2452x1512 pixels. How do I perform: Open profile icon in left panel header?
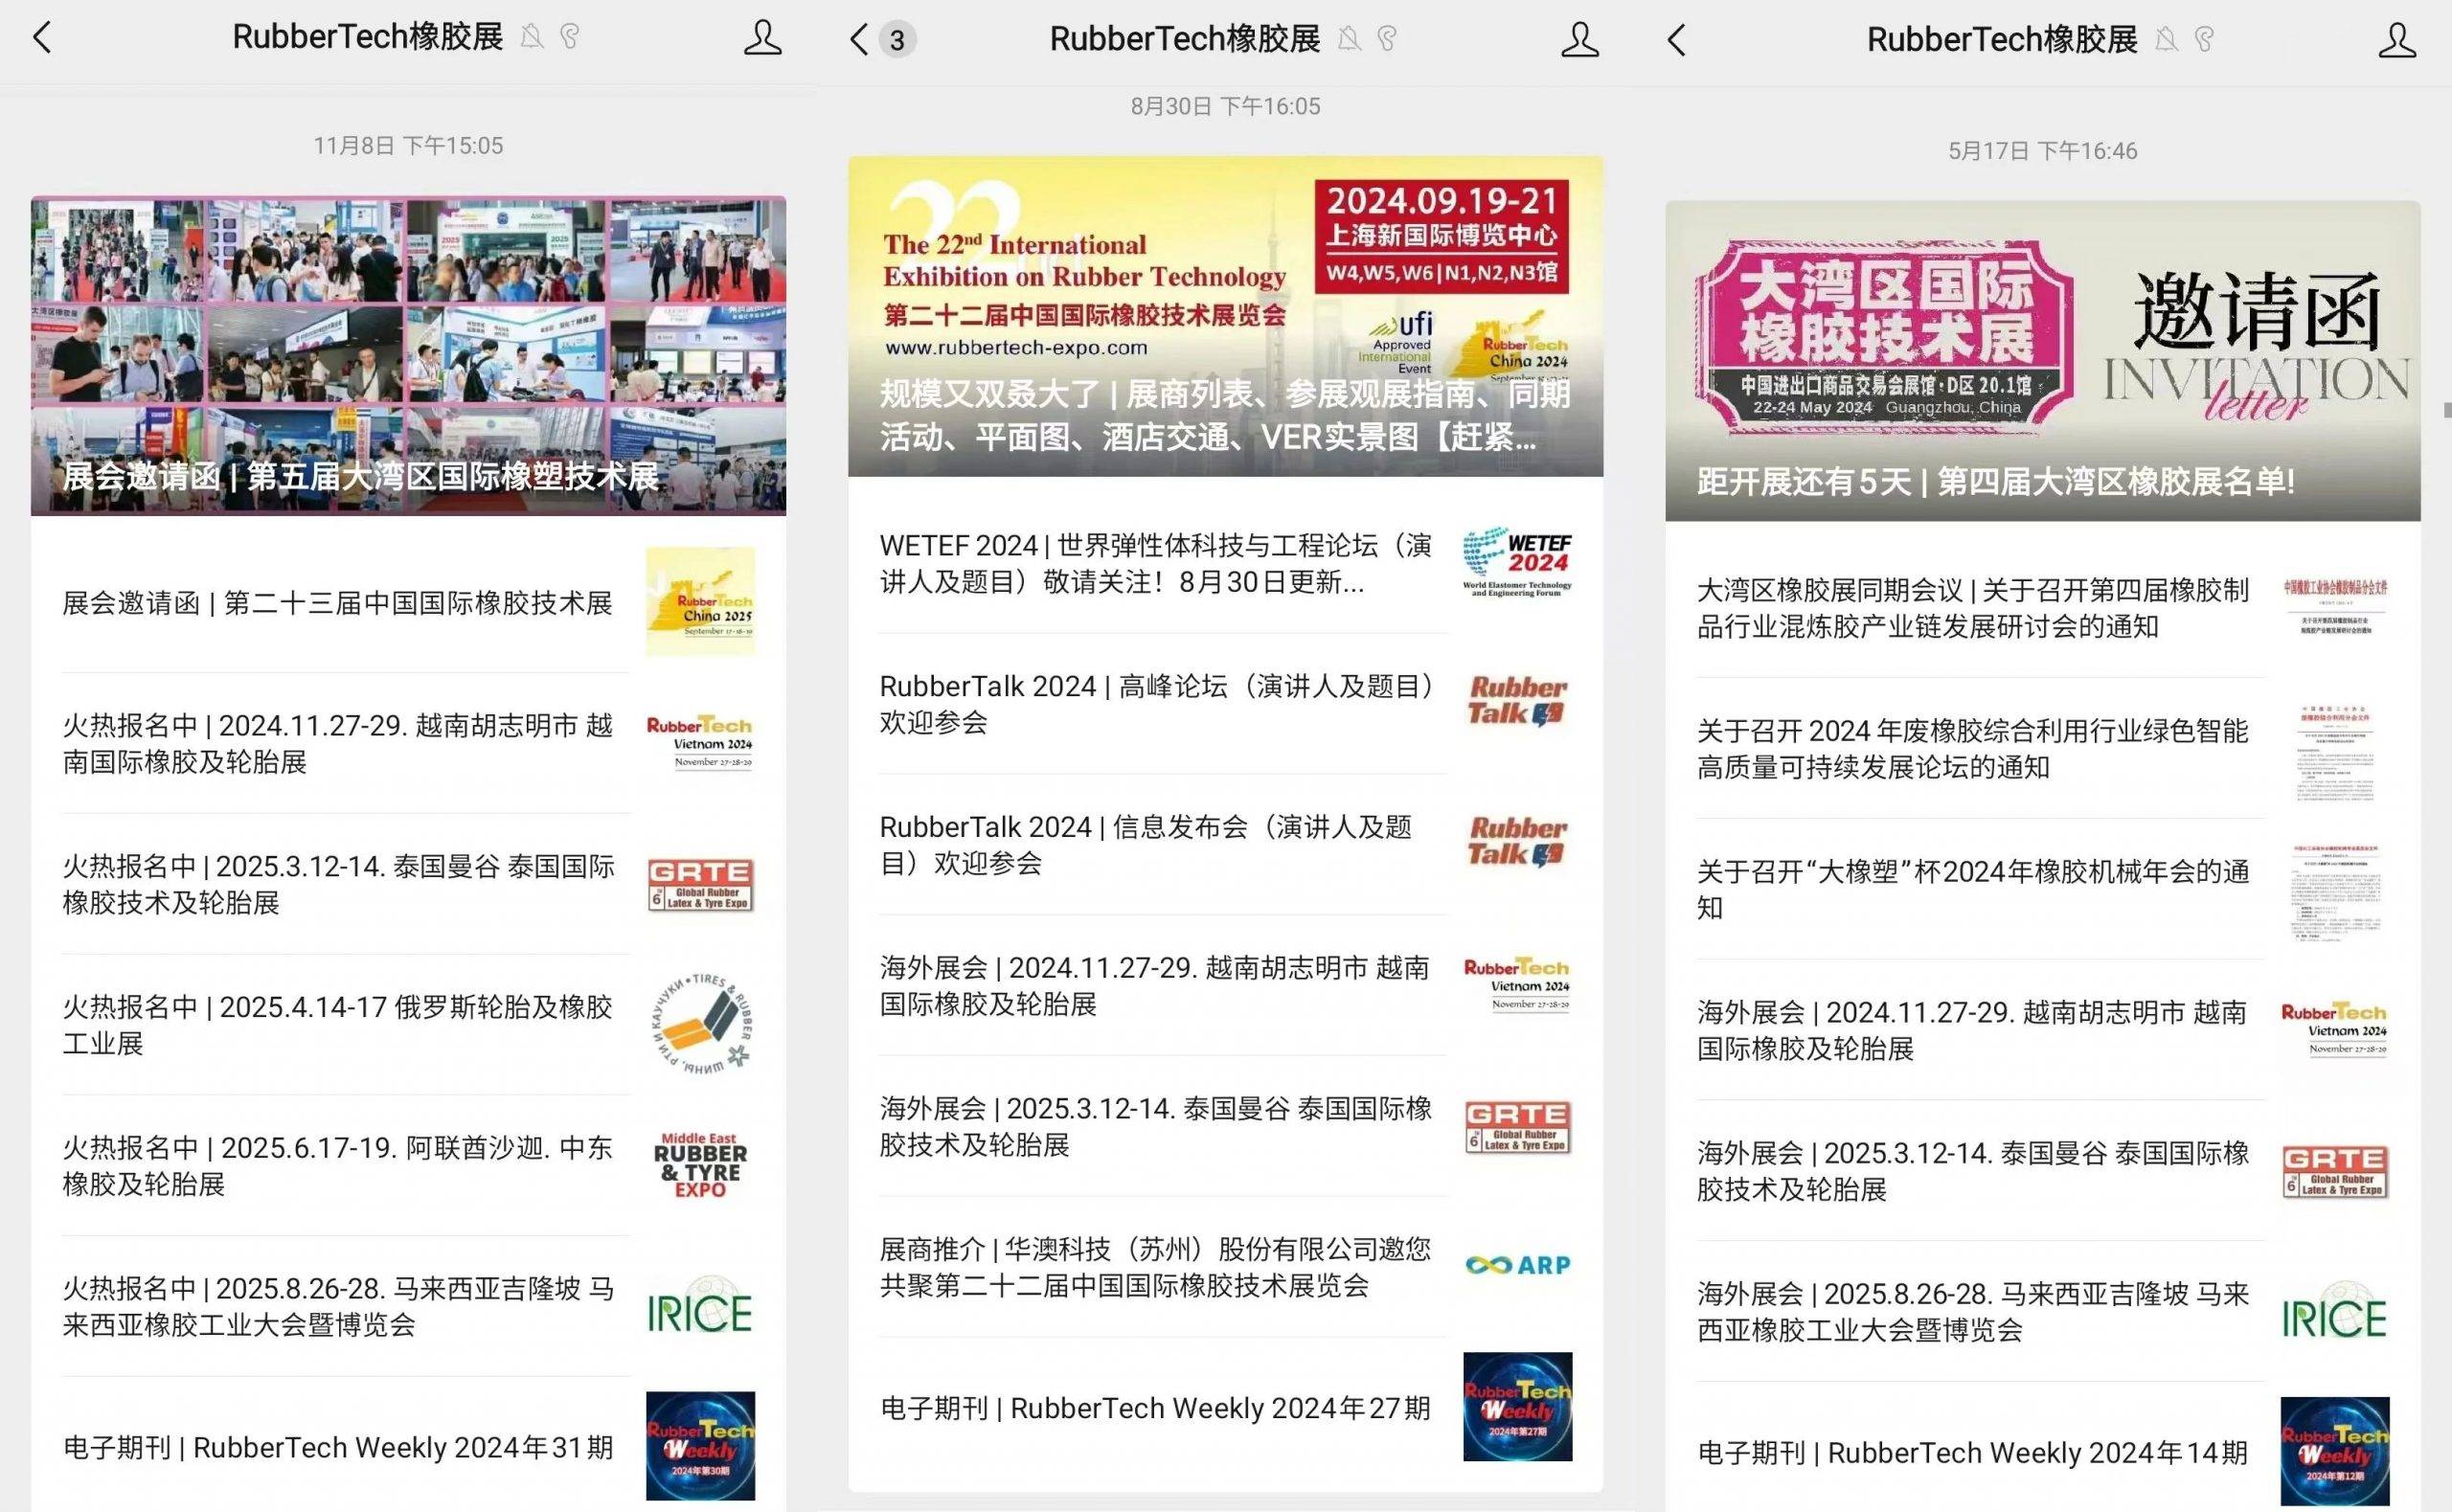[762, 38]
